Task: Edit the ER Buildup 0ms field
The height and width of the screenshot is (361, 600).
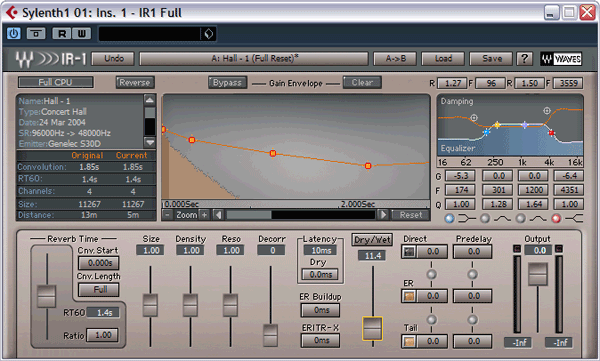Action: pyautogui.click(x=320, y=310)
